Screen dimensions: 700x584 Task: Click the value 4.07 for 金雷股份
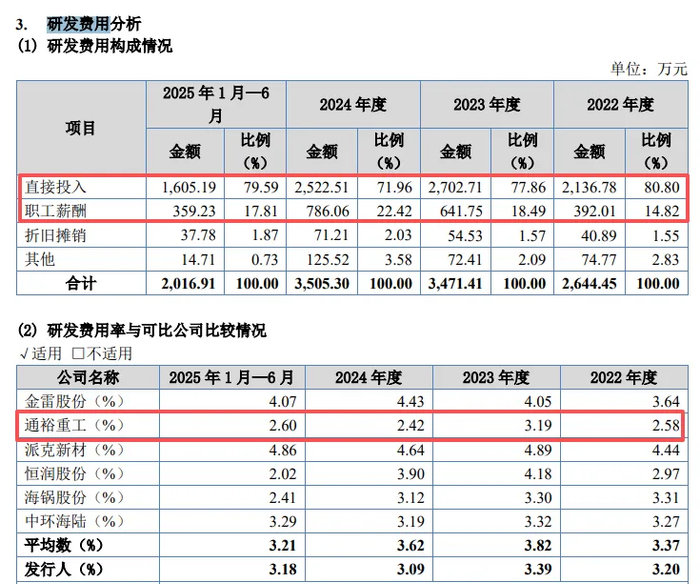(283, 401)
